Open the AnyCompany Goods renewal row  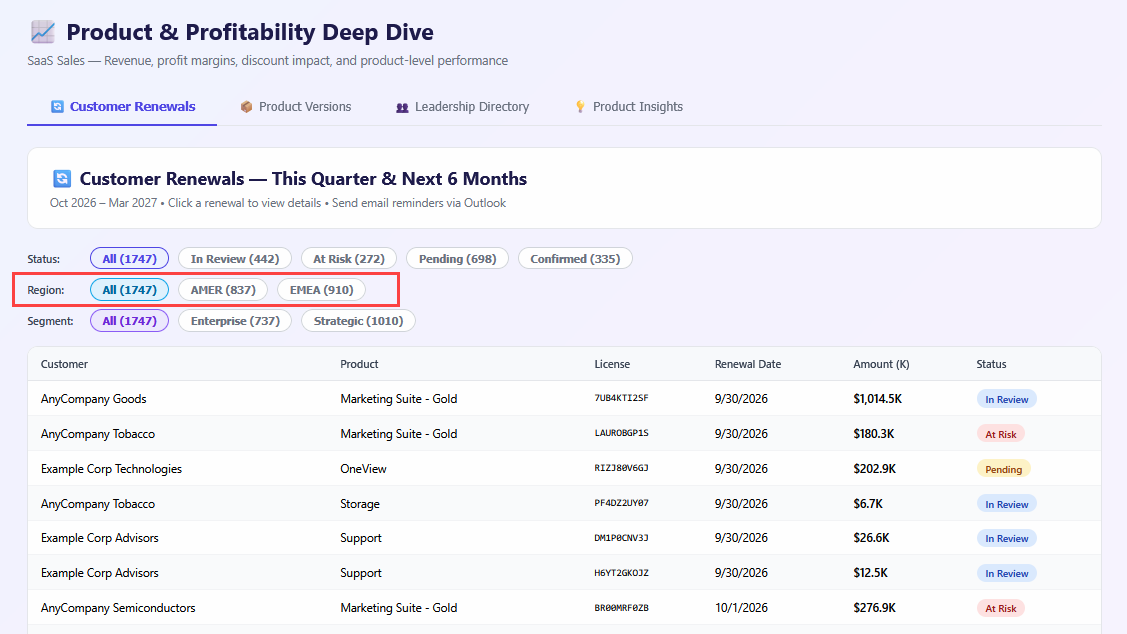tap(564, 398)
